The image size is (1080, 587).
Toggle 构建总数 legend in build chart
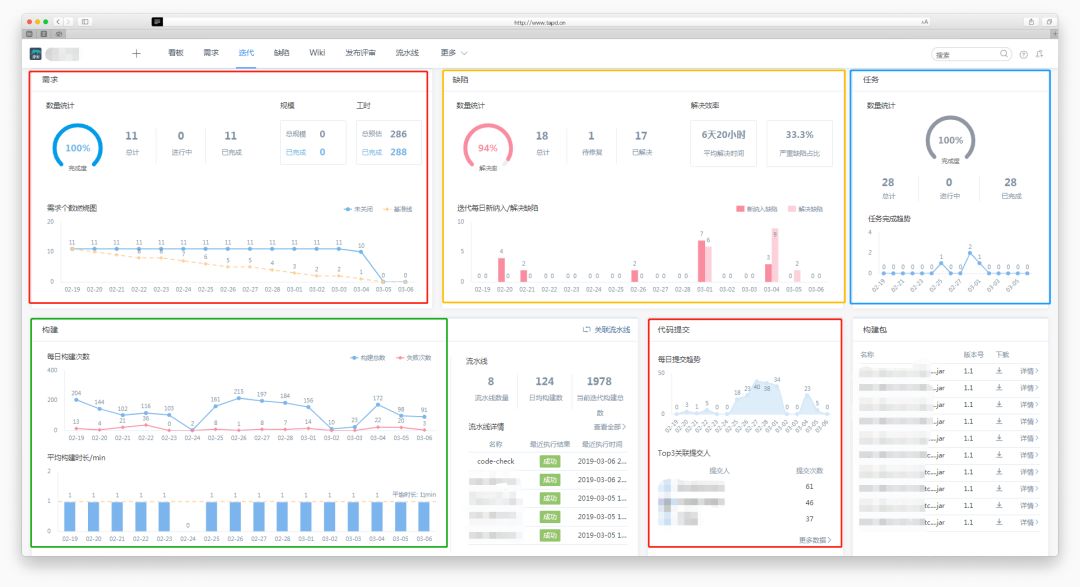click(x=368, y=358)
